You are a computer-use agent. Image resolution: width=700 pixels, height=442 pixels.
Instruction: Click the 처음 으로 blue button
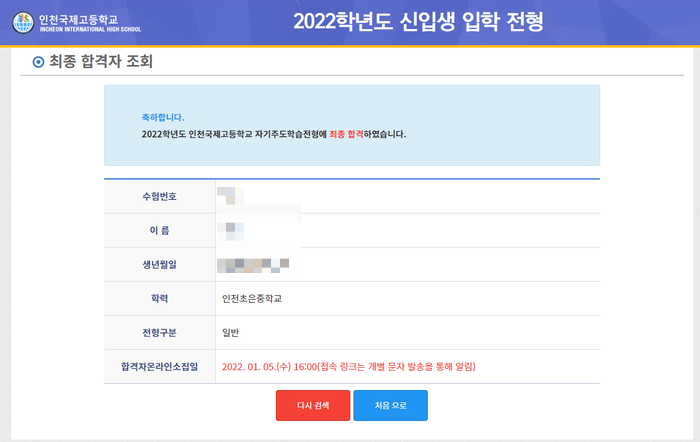[391, 405]
